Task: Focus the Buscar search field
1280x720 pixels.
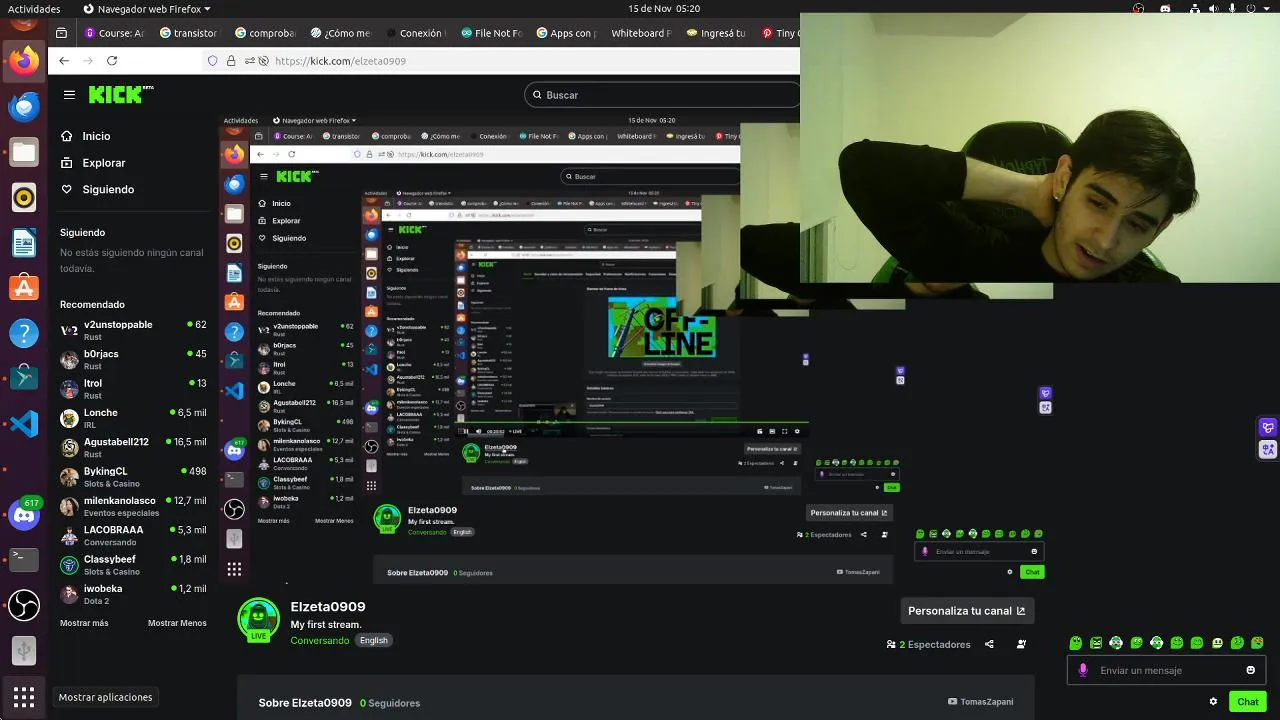Action: click(664, 95)
